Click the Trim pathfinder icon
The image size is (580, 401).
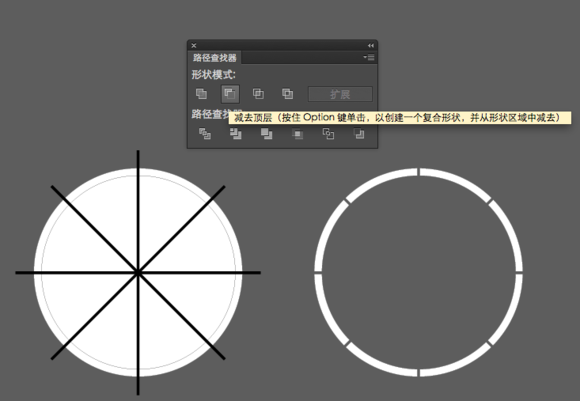236,134
